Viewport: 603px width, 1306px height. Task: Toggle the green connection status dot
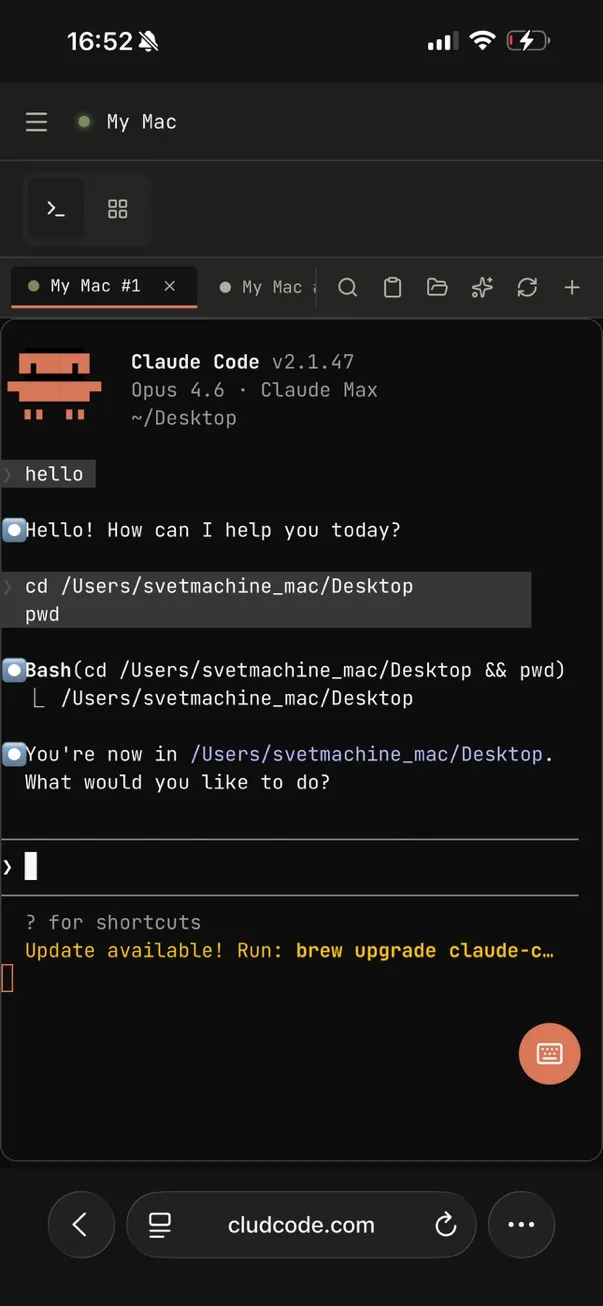pos(83,121)
